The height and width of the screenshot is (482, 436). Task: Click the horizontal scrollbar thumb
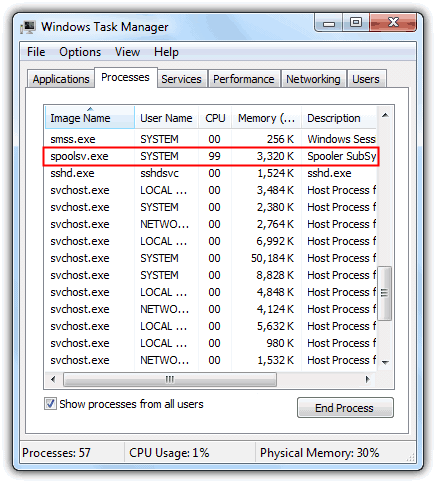tap(170, 379)
